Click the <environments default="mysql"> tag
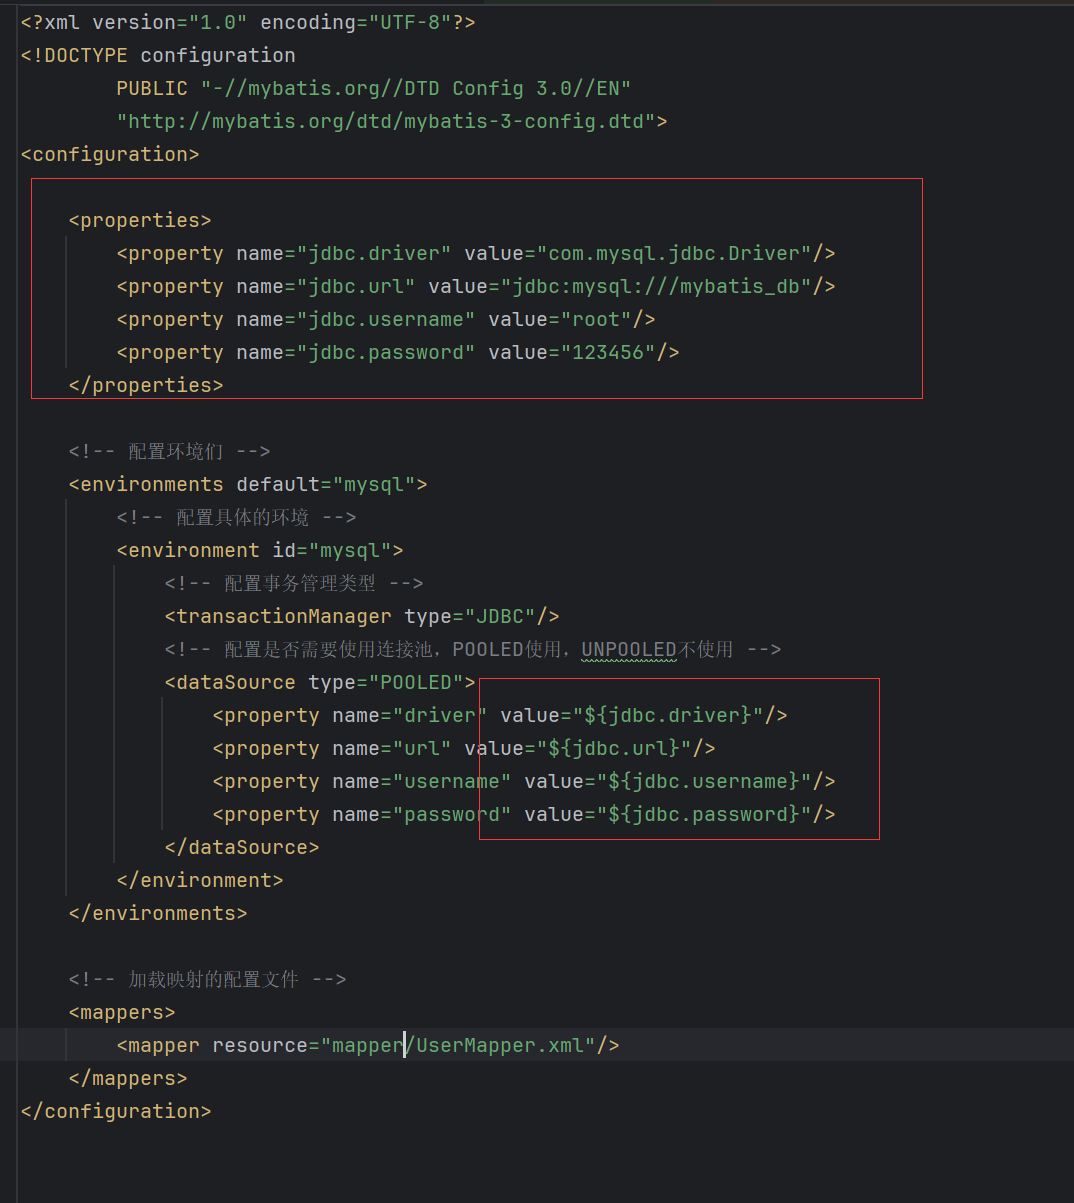 (248, 484)
